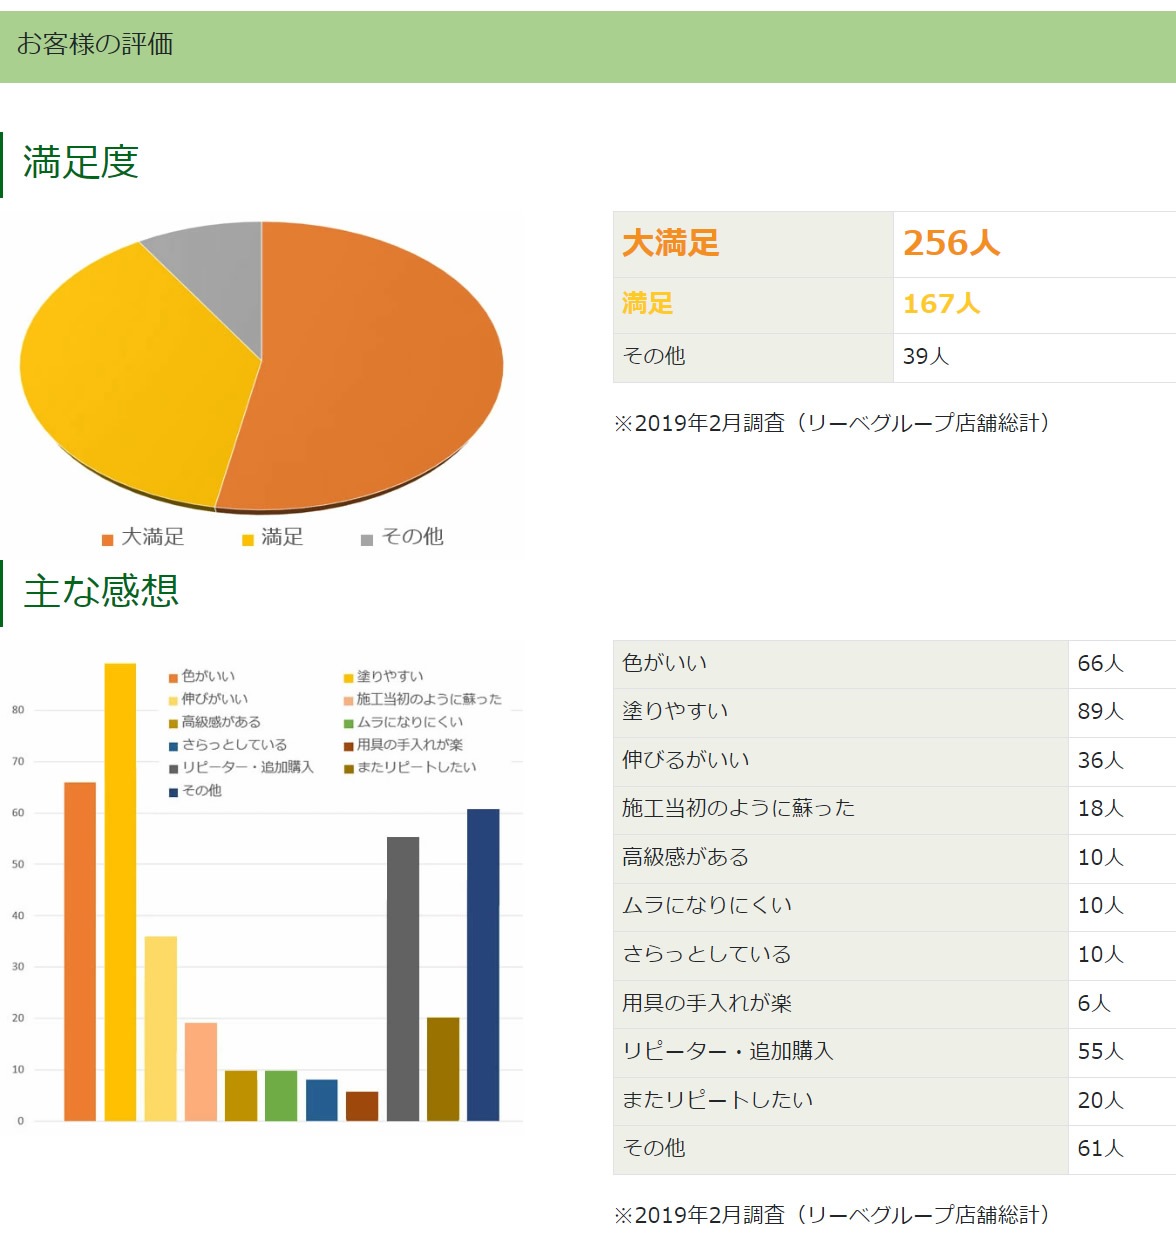Click the navy その他 bar in the bar chart
This screenshot has width=1176, height=1237.
tap(483, 964)
